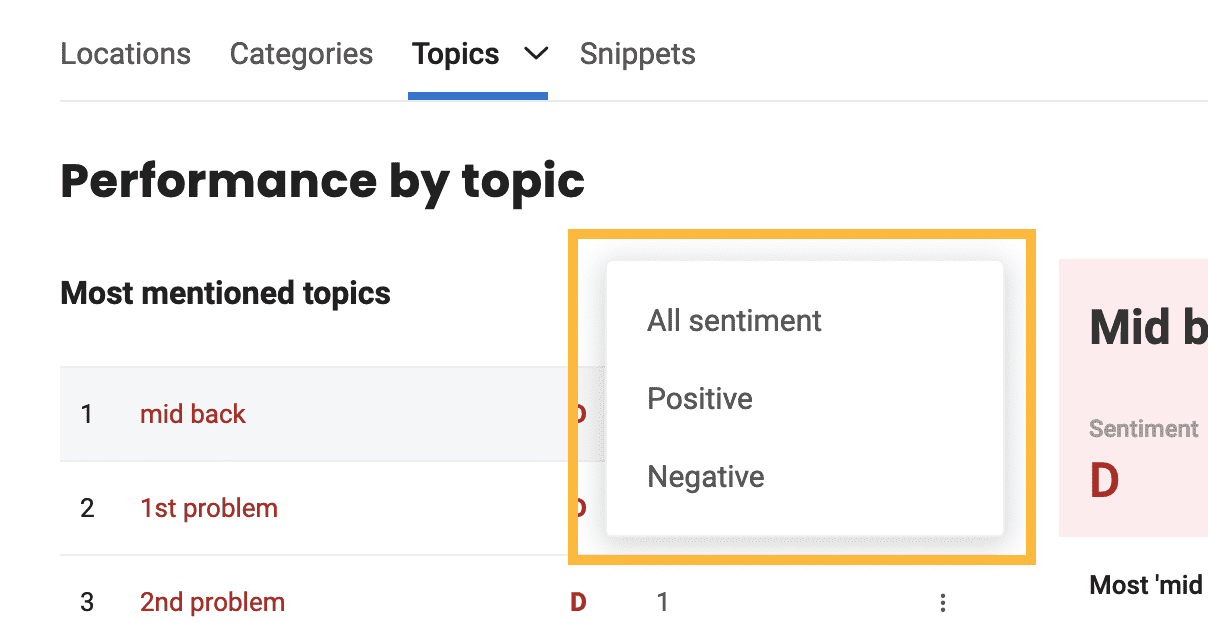Image resolution: width=1208 pixels, height=622 pixels.
Task: Select rank number 2 of 1st problem row
Action: 87,508
